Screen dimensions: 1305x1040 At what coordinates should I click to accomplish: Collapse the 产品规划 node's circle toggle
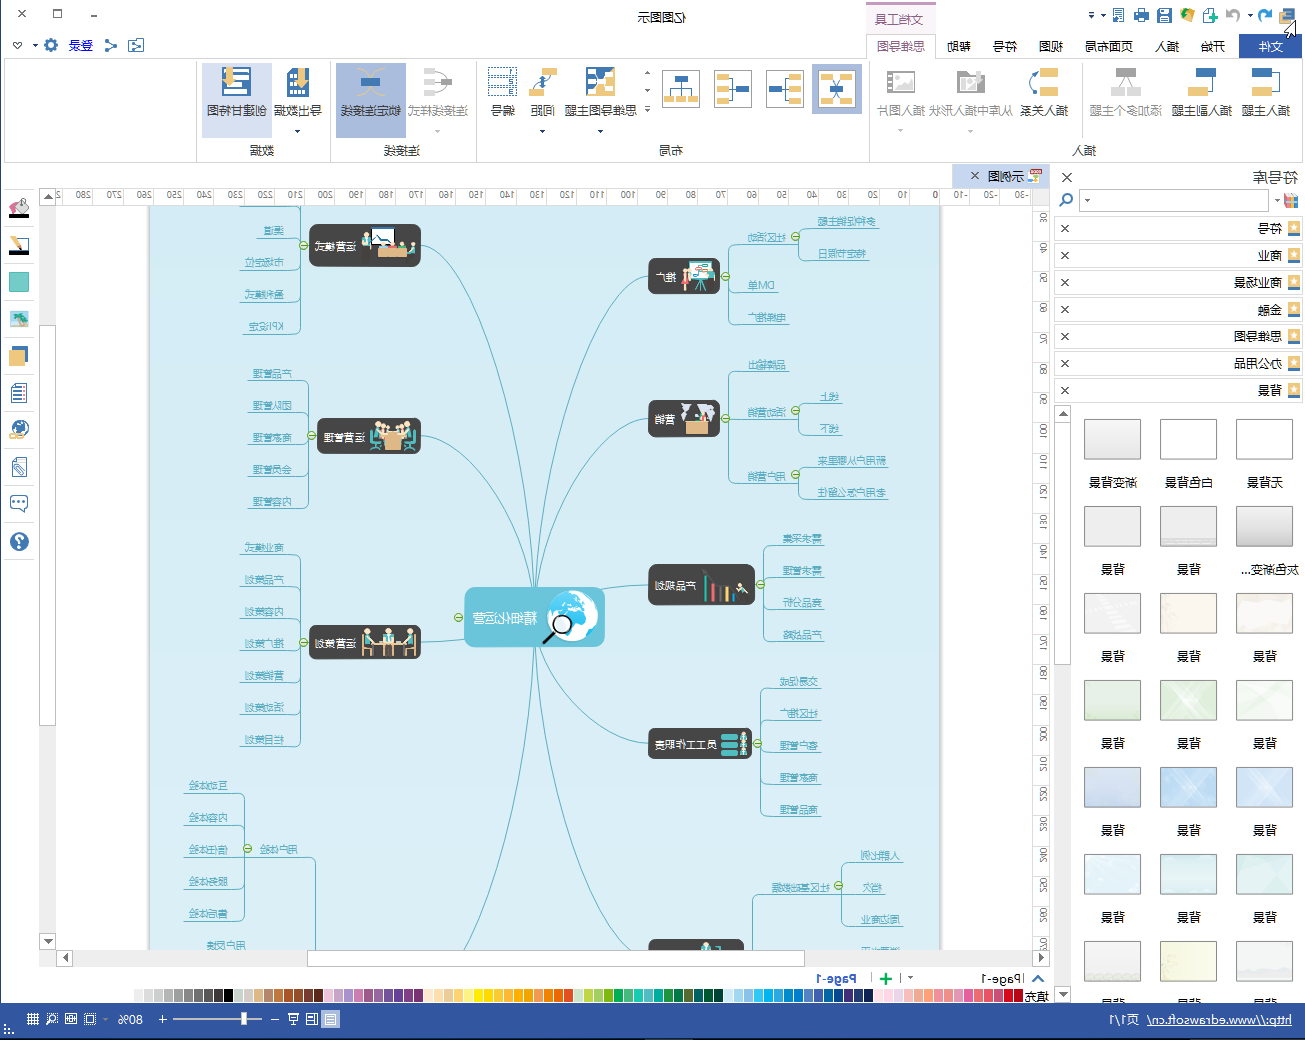[761, 584]
